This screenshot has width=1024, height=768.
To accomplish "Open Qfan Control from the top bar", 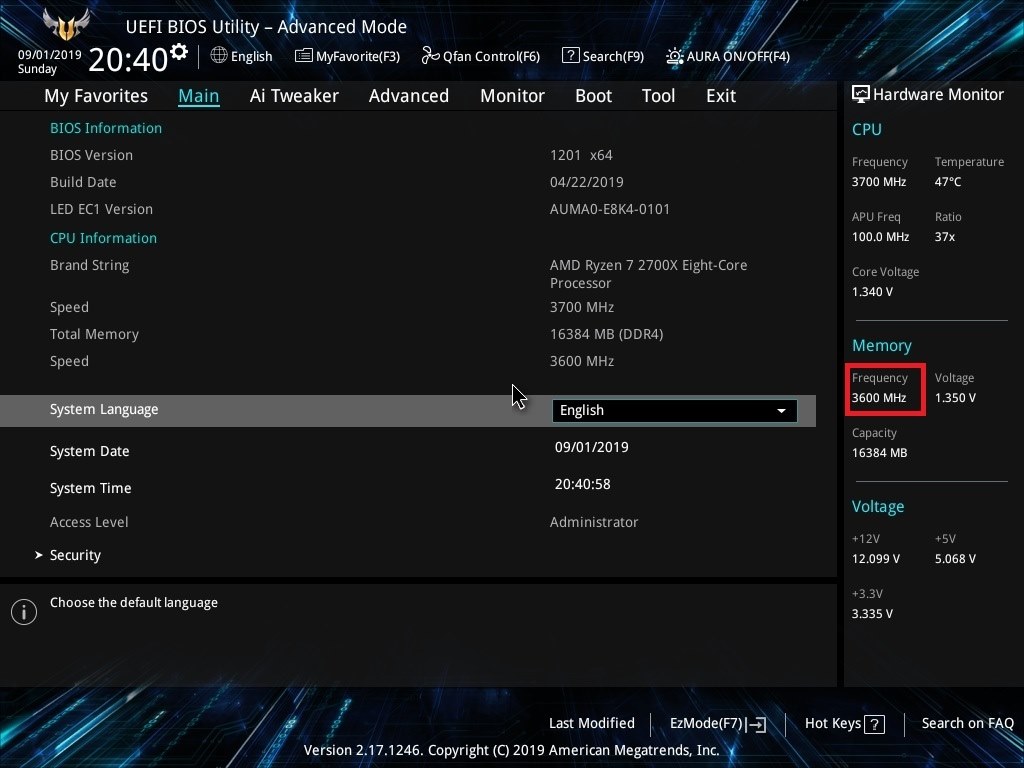I will click(x=480, y=56).
